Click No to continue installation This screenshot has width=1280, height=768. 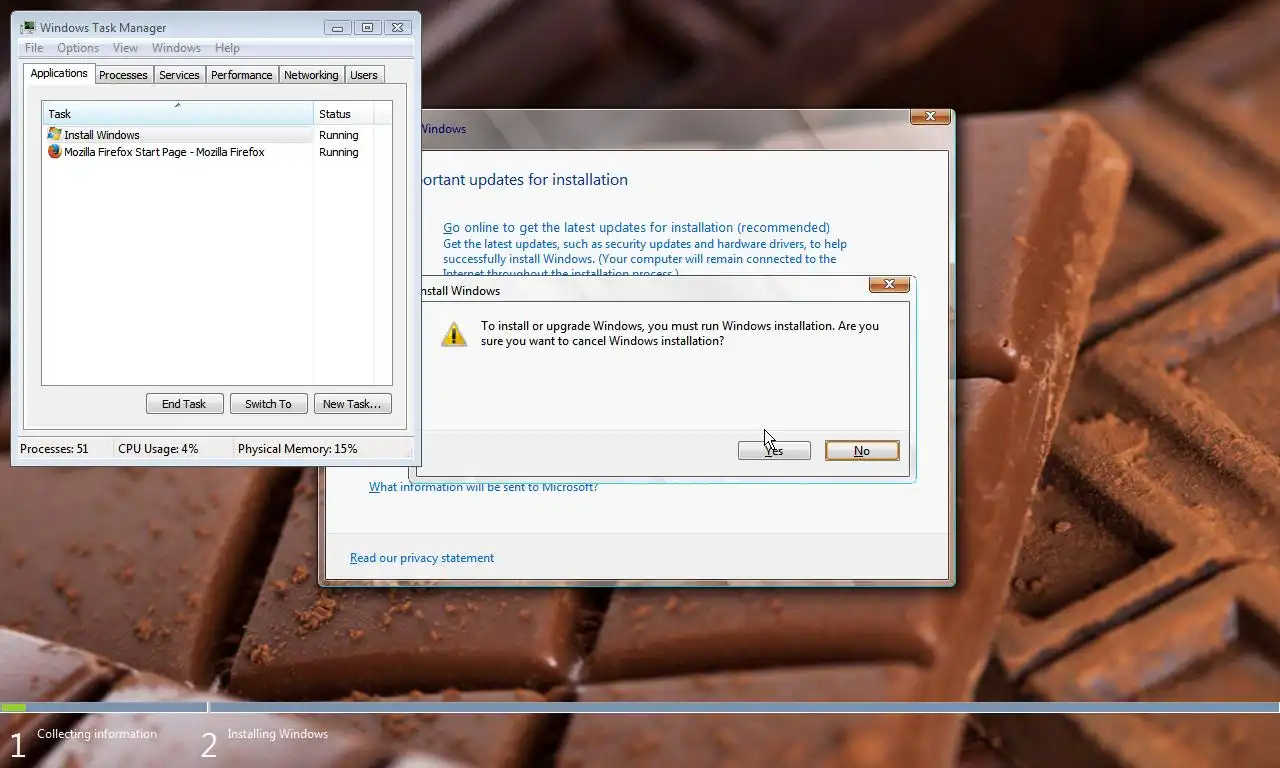(x=862, y=451)
